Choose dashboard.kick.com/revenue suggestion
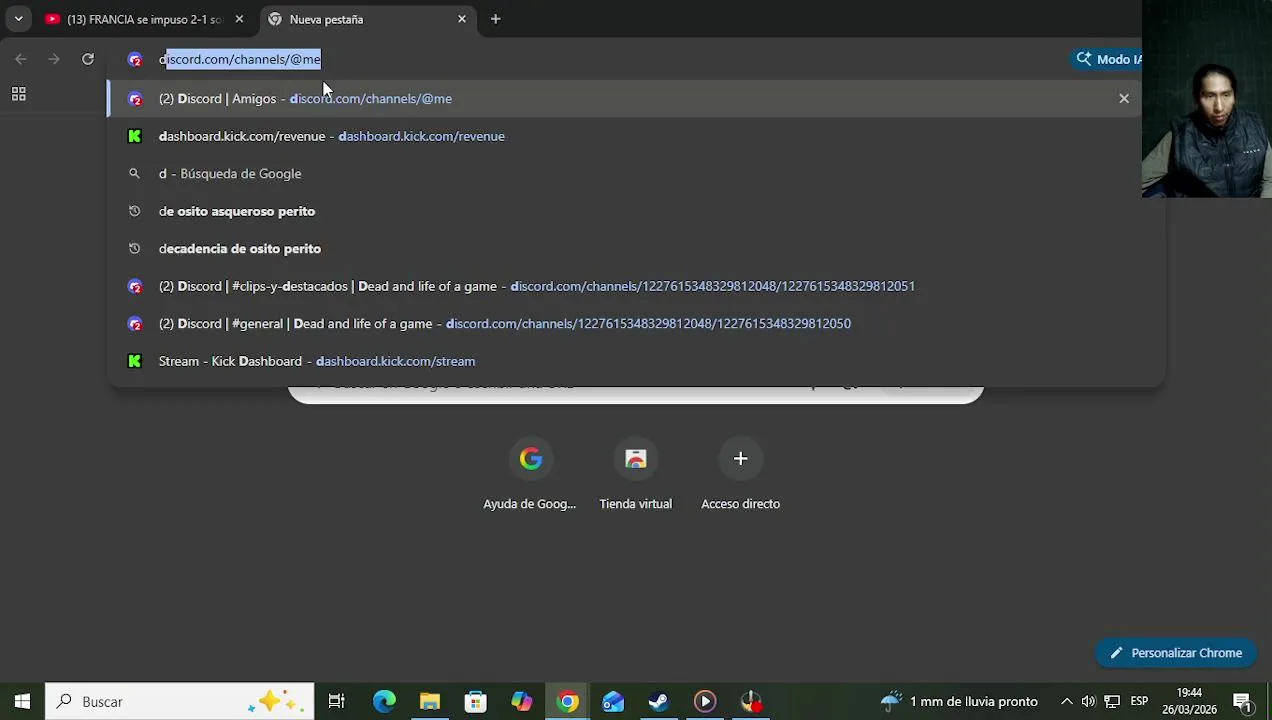This screenshot has height=720, width=1272. click(635, 136)
